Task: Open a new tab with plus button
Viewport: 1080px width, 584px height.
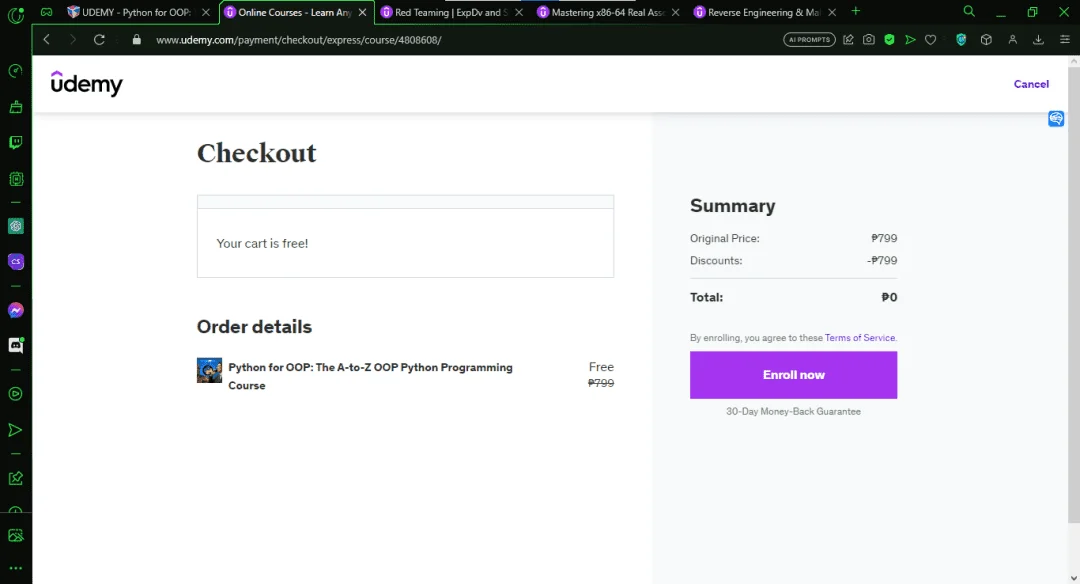Action: (x=855, y=12)
